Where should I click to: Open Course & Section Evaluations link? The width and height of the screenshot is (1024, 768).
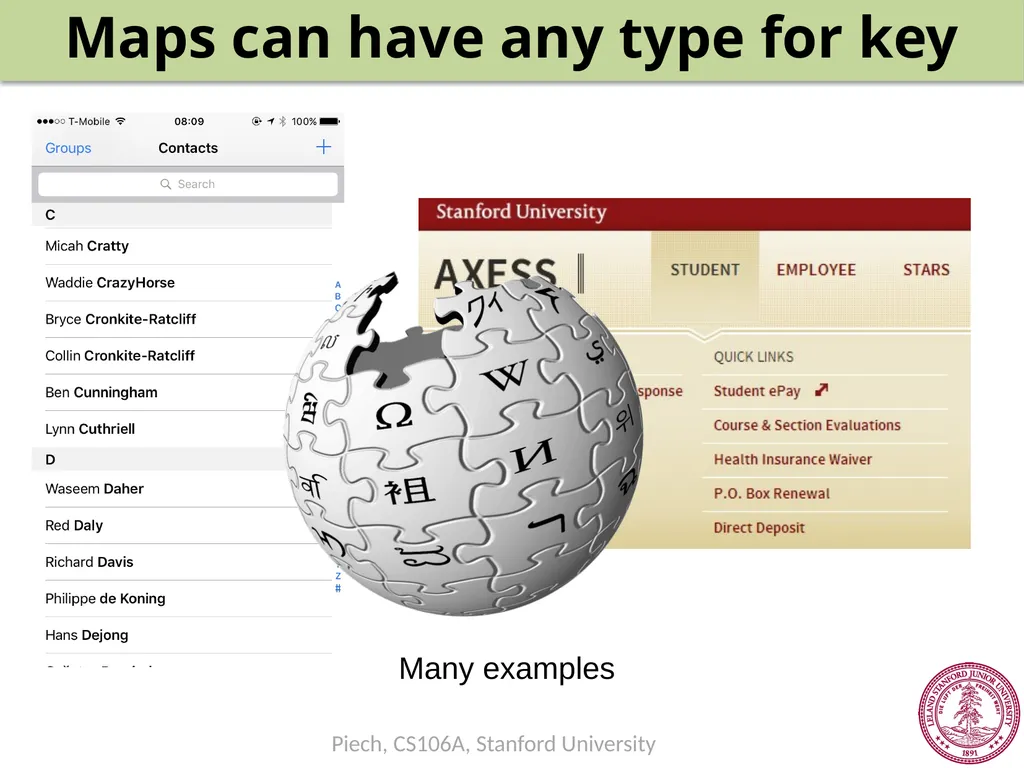807,425
